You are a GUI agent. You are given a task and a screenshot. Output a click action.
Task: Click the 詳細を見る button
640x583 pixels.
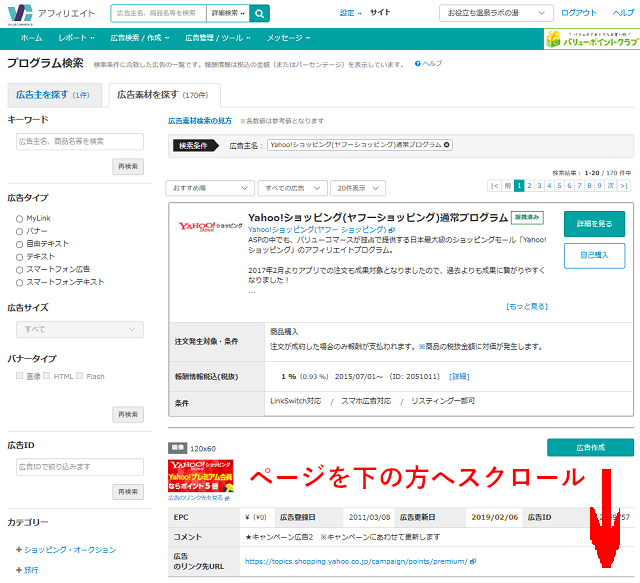click(x=594, y=224)
